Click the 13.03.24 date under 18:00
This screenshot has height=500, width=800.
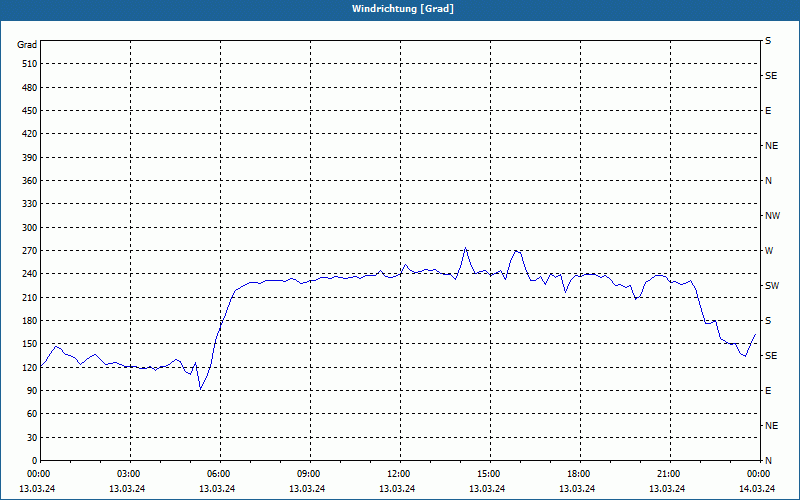(577, 489)
